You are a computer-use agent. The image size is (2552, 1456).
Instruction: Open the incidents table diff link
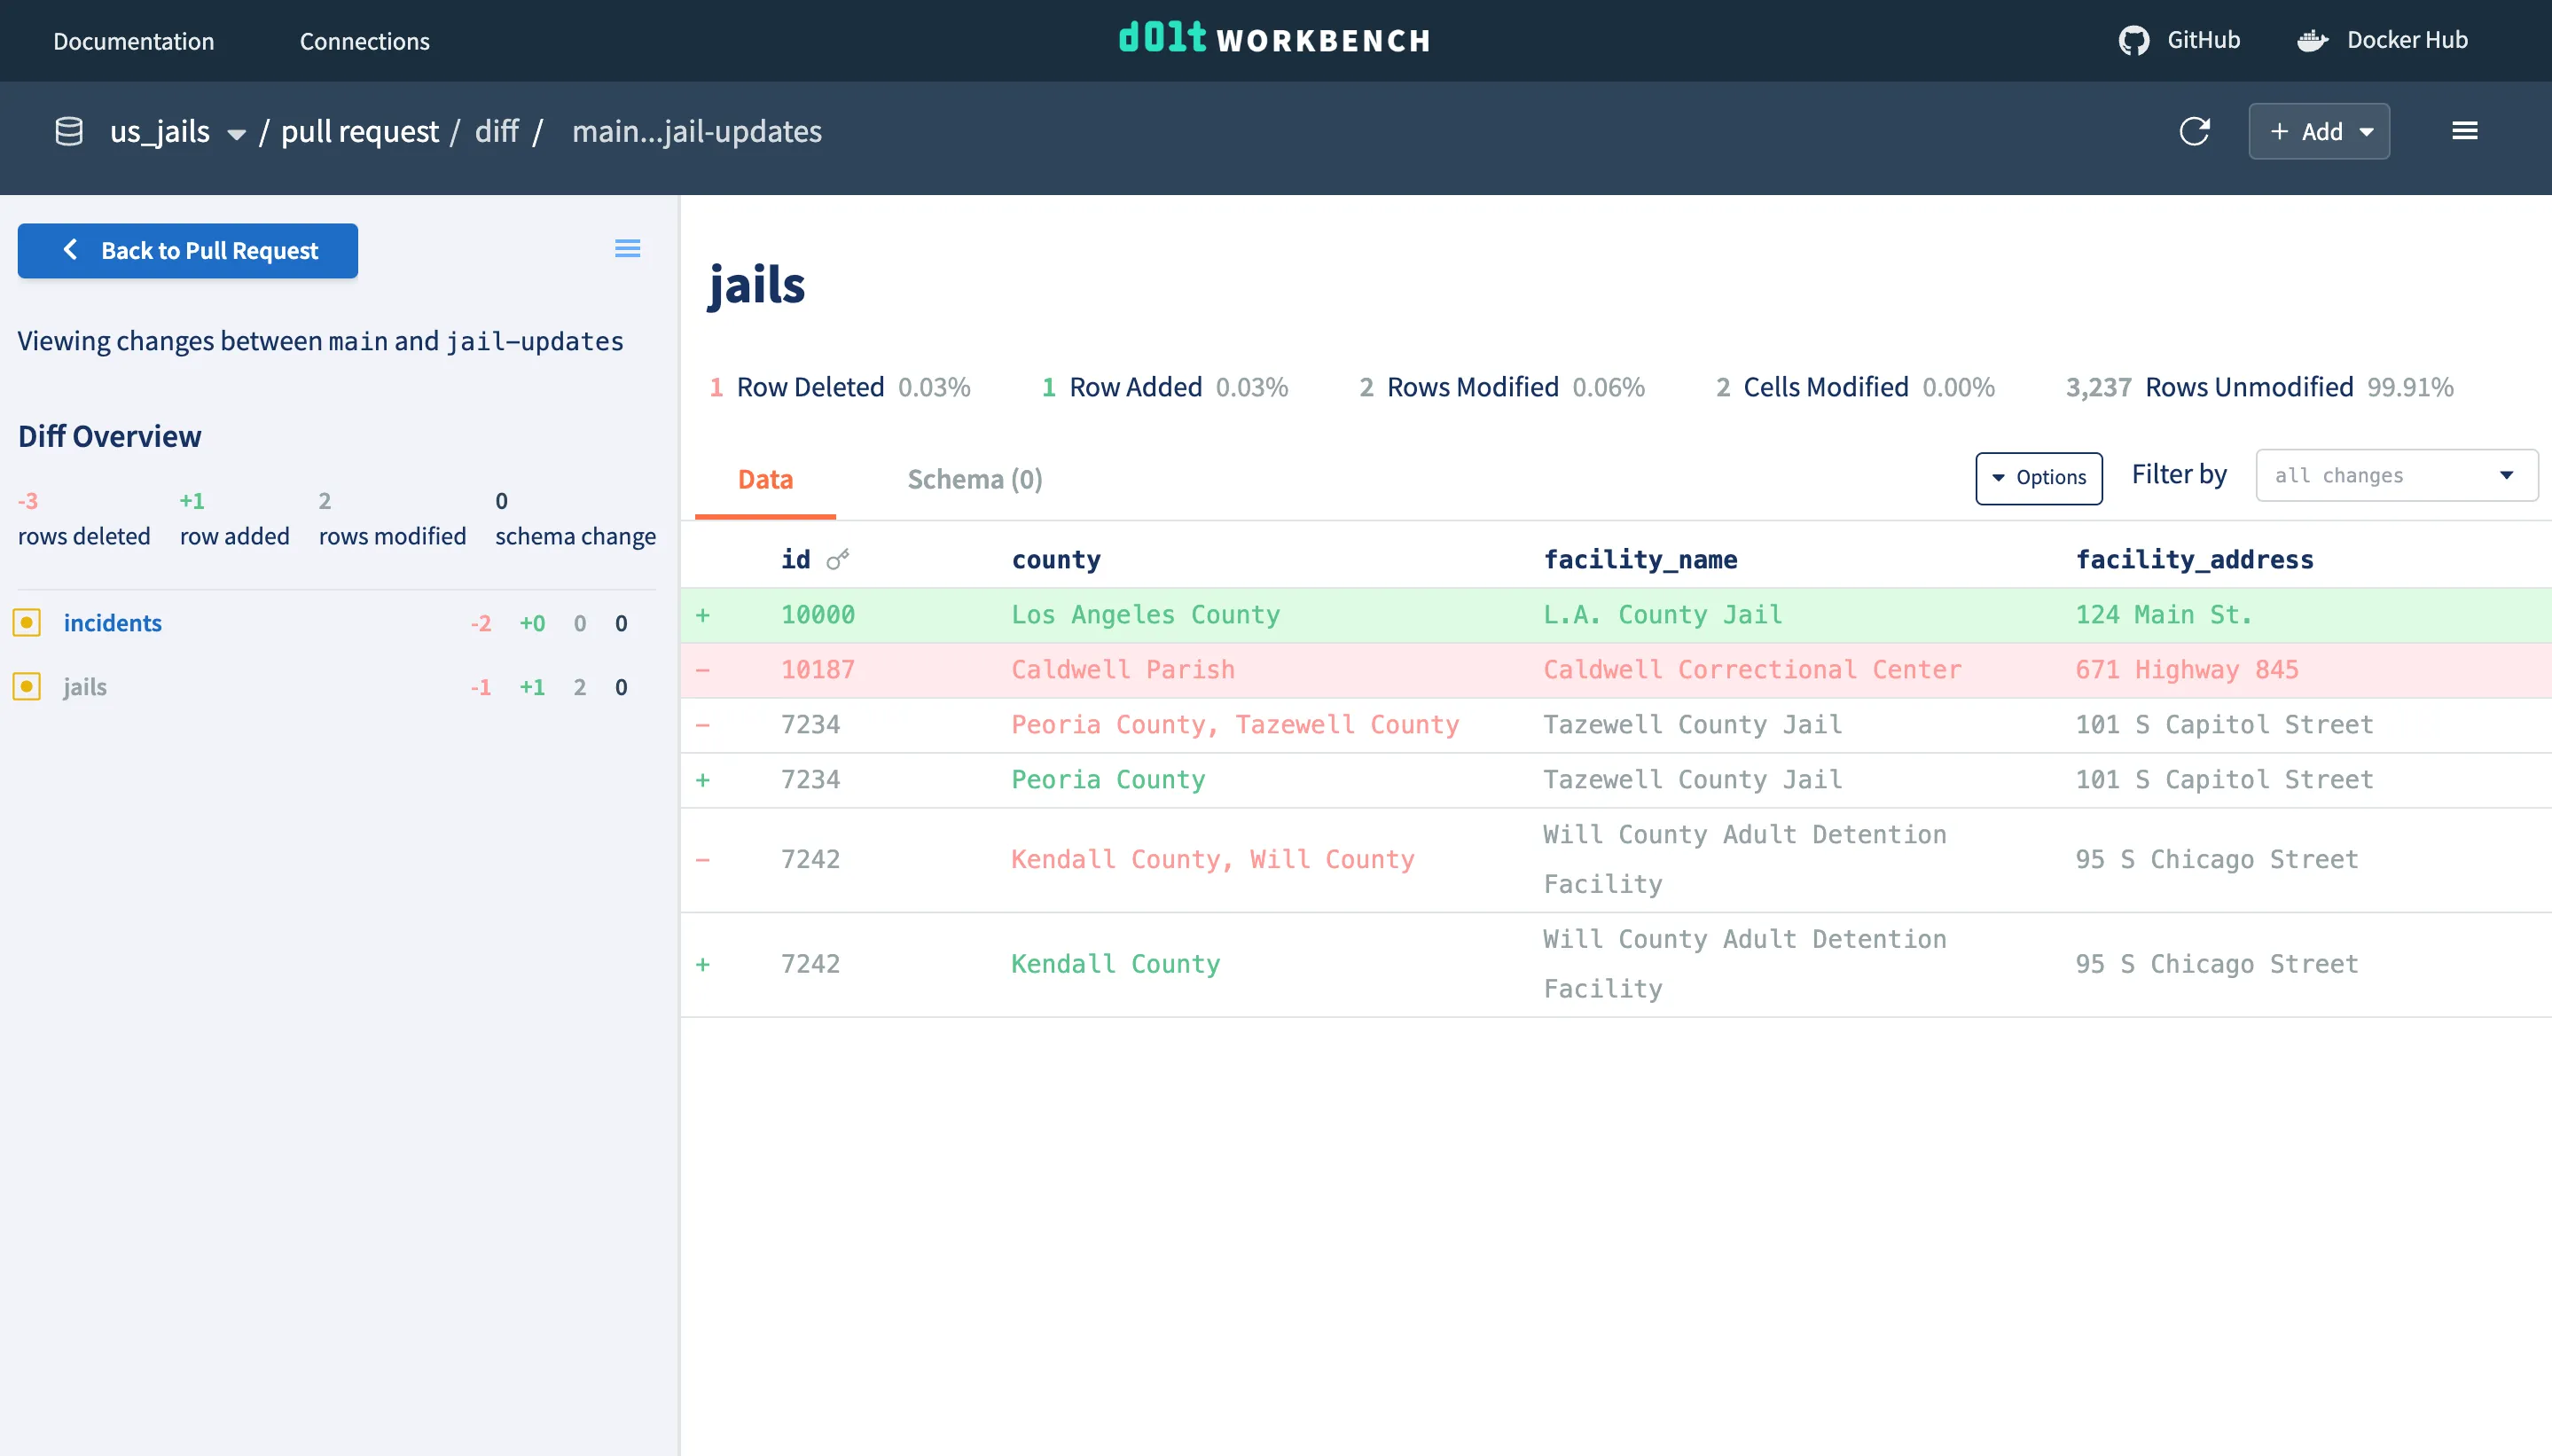(x=112, y=623)
